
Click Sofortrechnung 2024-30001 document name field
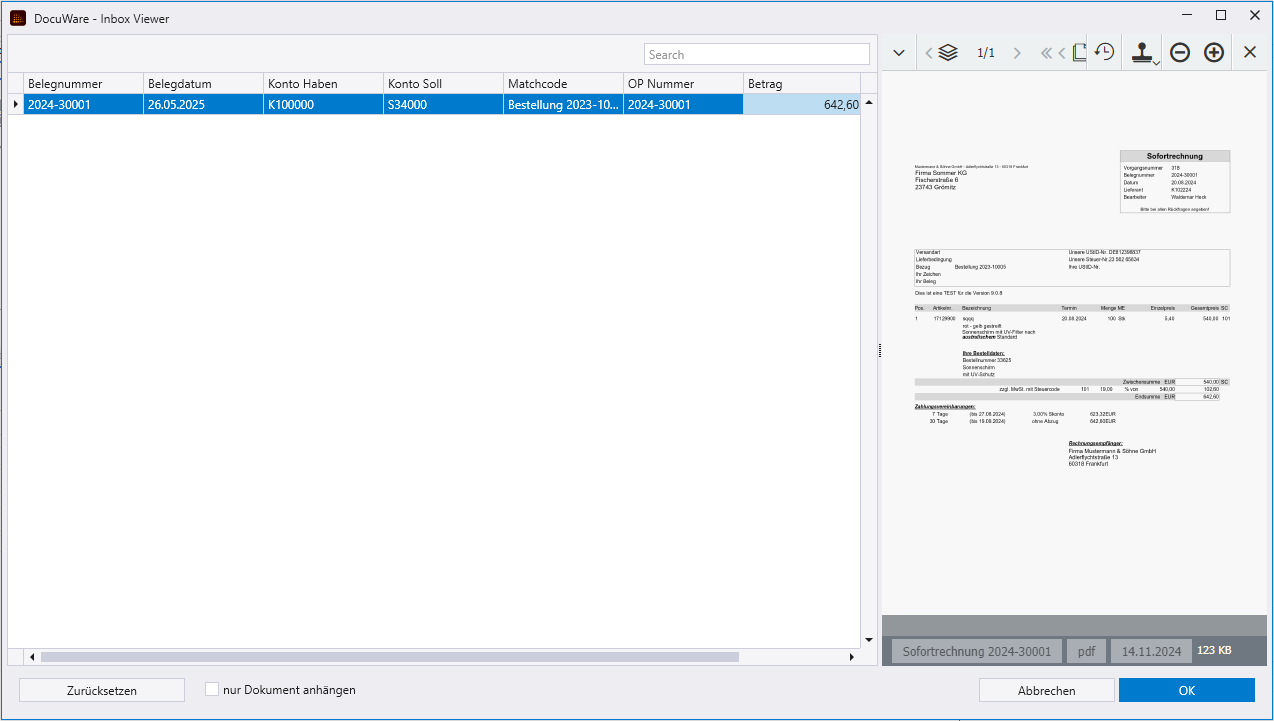point(977,651)
